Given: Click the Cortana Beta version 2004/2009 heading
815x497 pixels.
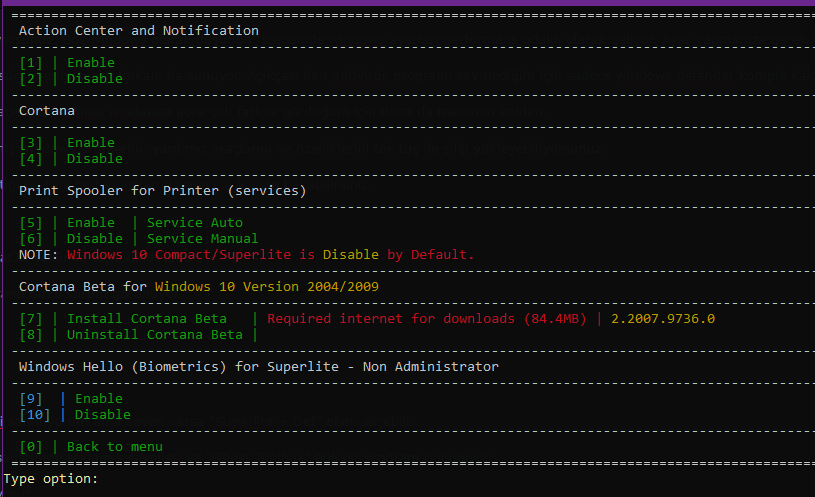Looking at the screenshot, I should (199, 286).
